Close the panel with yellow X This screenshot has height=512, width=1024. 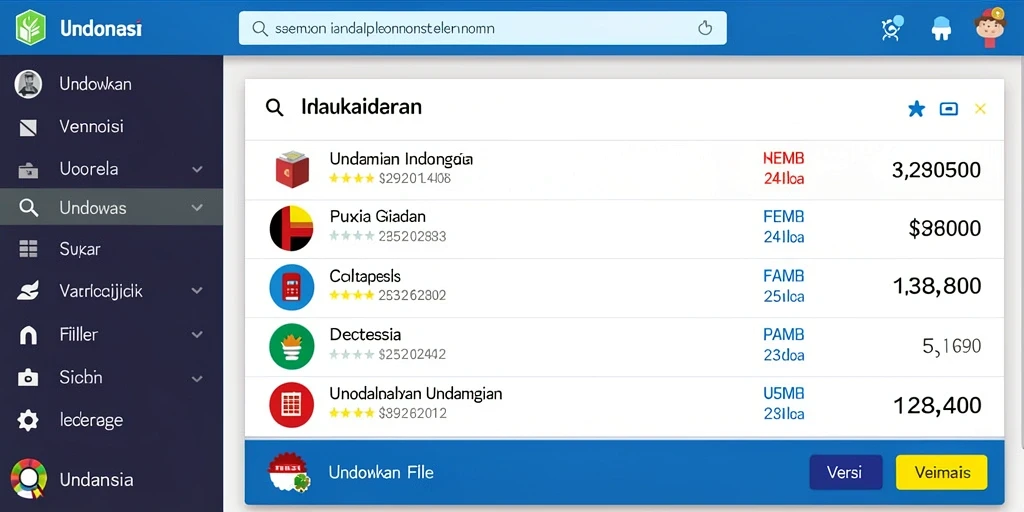click(x=980, y=109)
